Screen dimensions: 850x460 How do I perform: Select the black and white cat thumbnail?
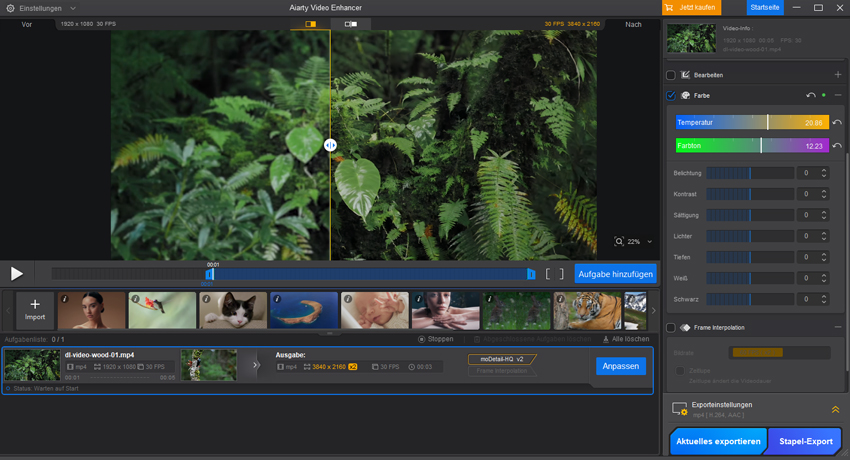click(x=233, y=310)
